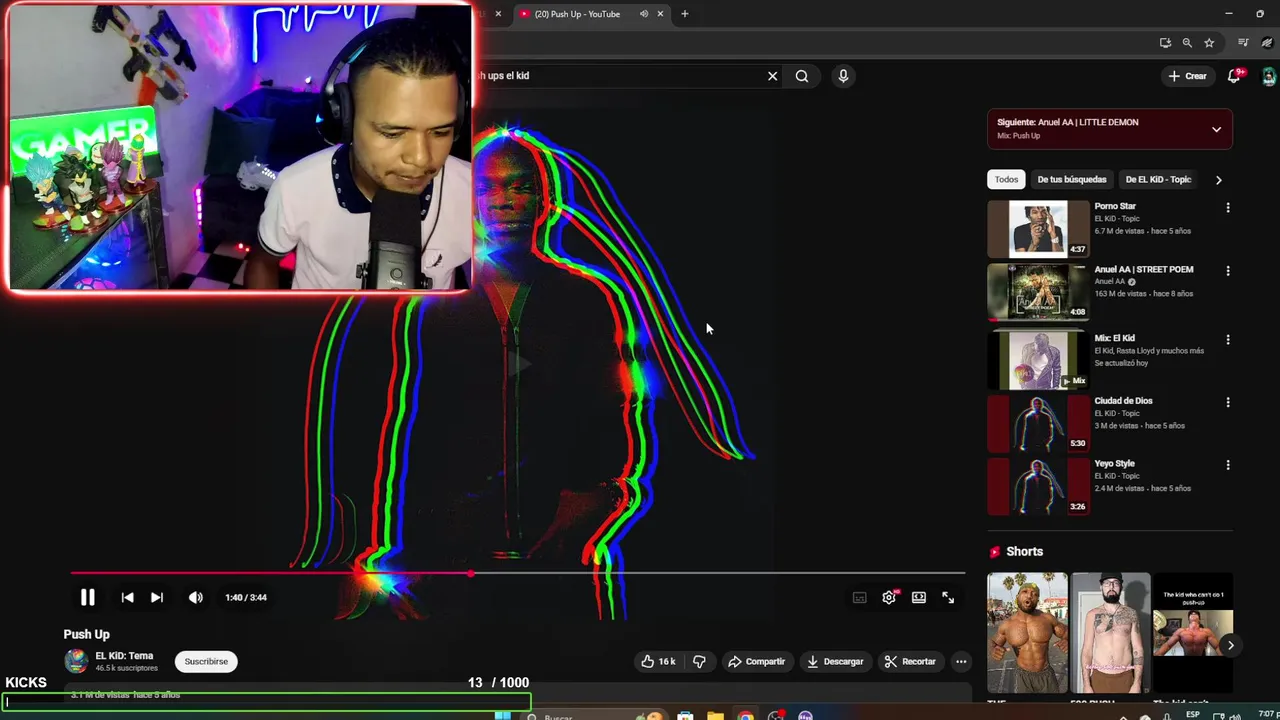Screen dimensions: 1280x720
Task: Click the ESP language indicator
Action: point(1193,715)
